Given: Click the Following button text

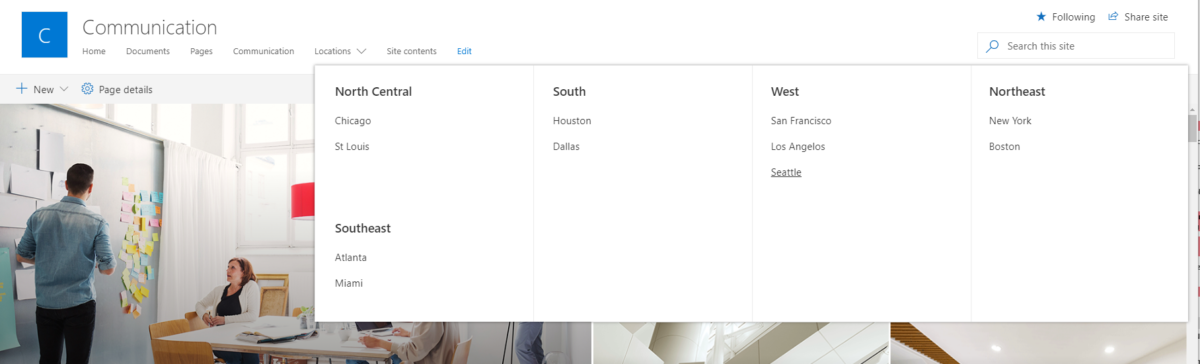Looking at the screenshot, I should point(1073,17).
